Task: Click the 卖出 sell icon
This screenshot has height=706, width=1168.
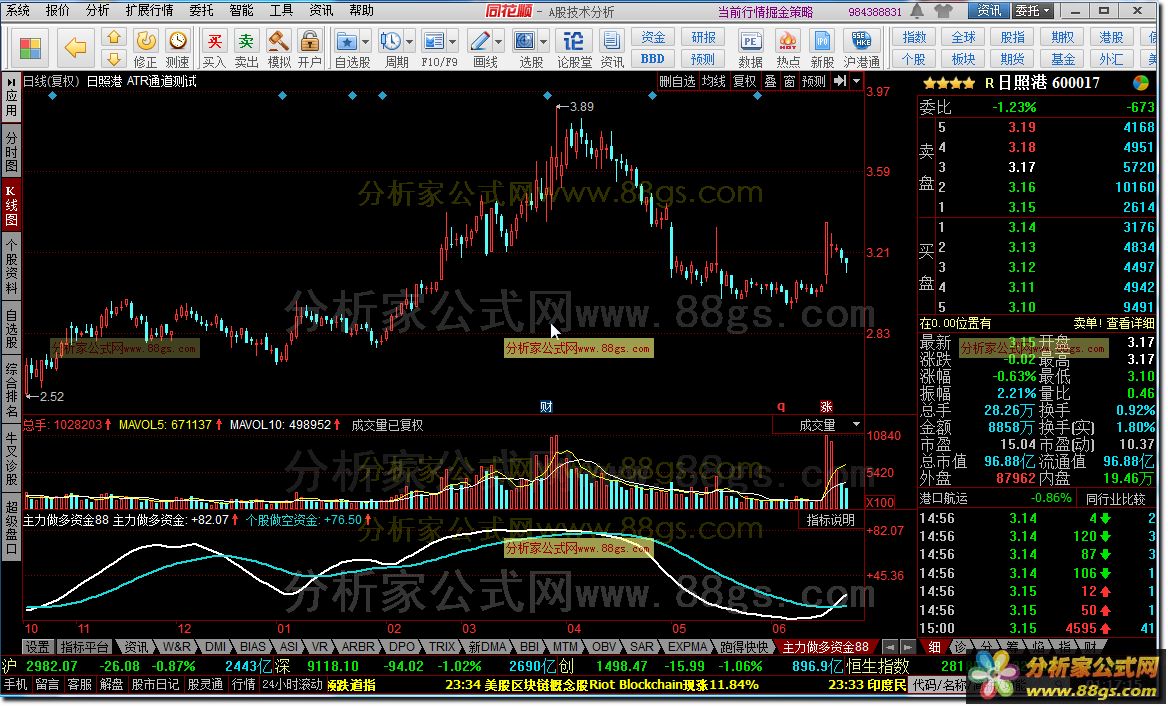Action: tap(246, 48)
